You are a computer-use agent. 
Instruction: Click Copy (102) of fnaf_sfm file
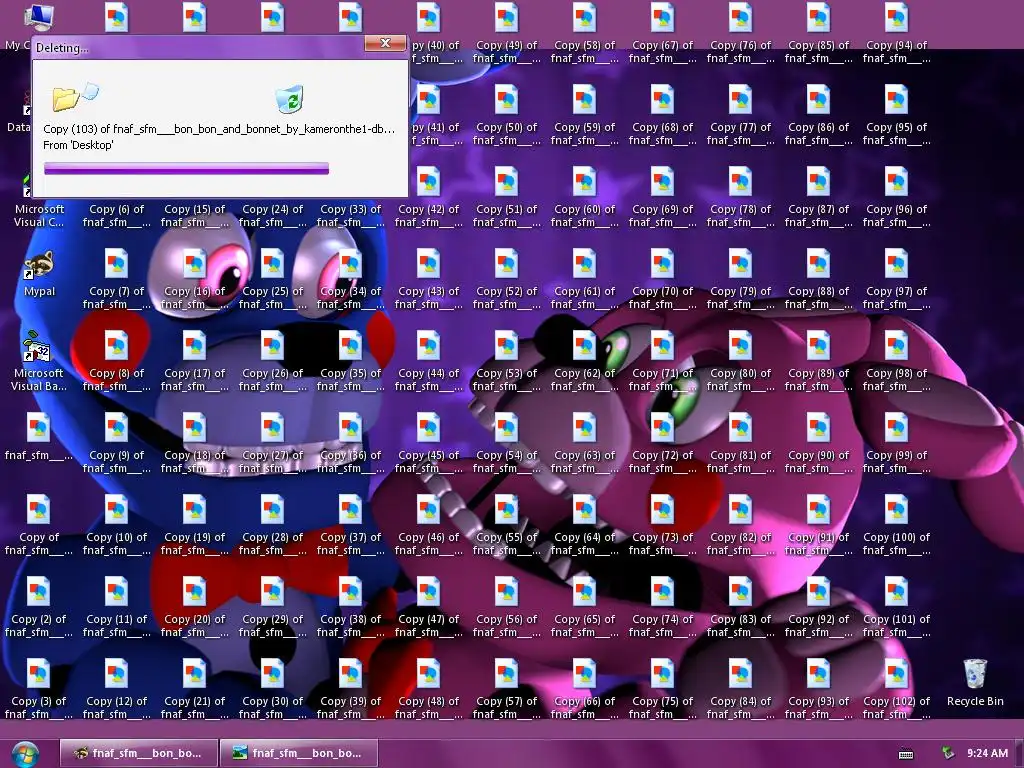pyautogui.click(x=896, y=689)
